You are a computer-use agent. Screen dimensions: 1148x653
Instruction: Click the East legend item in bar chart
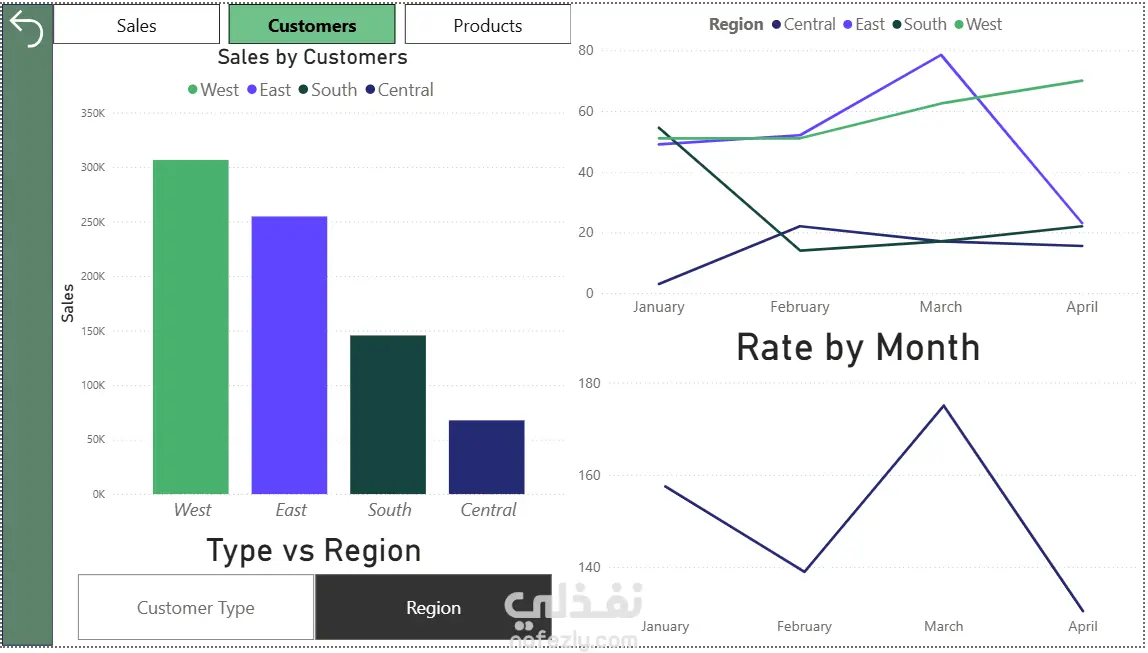click(x=269, y=89)
